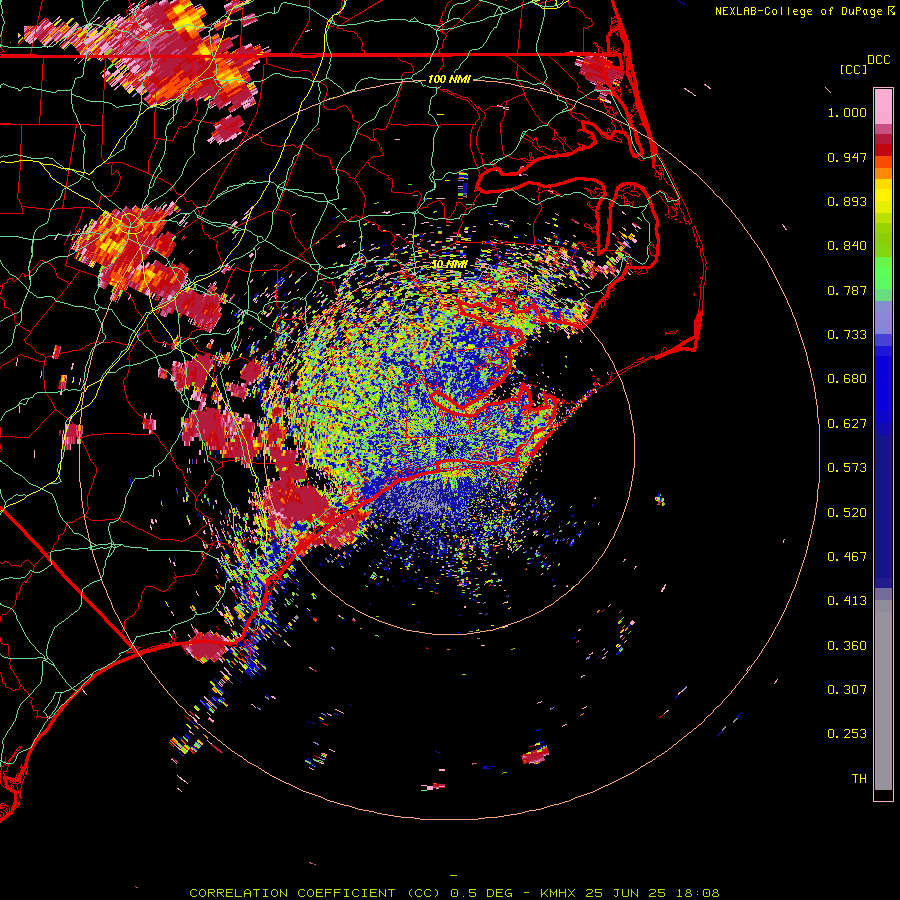
Task: Pick the bright green band in the colorbar
Action: coord(883,273)
